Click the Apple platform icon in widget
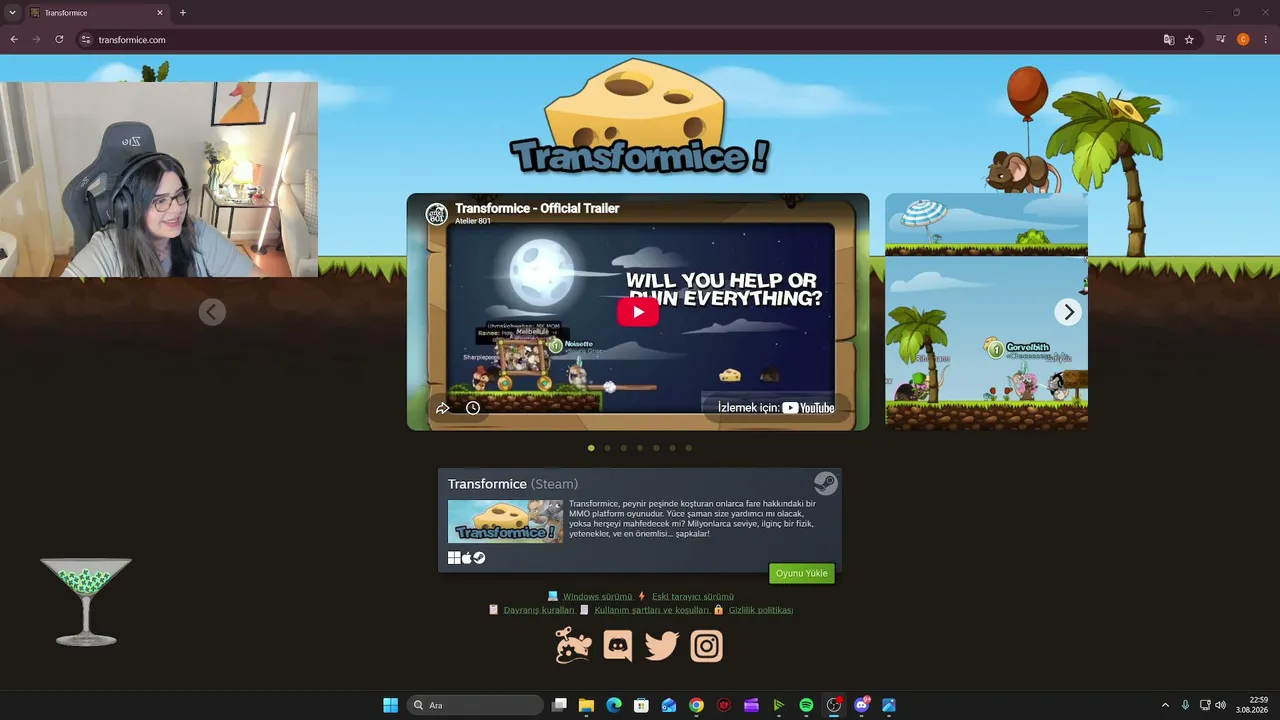This screenshot has height=720, width=1280. pos(466,558)
